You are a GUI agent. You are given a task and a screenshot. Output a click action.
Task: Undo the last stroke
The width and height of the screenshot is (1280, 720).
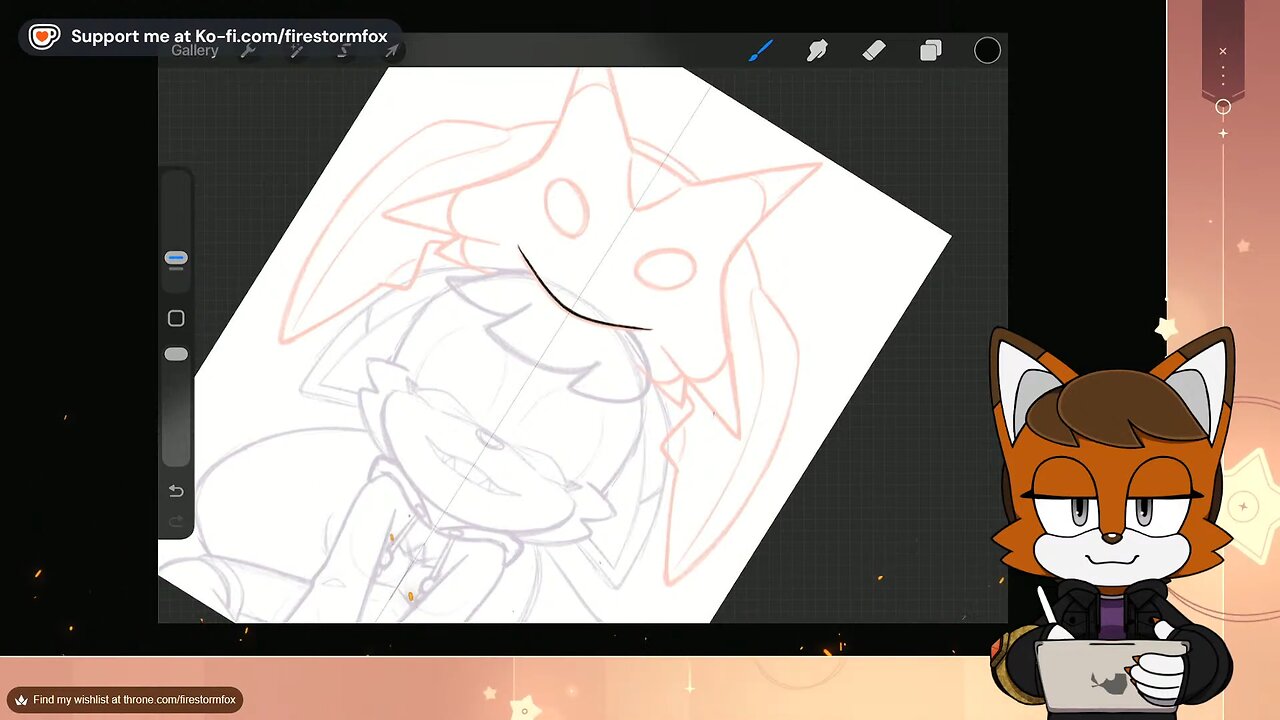pyautogui.click(x=176, y=491)
